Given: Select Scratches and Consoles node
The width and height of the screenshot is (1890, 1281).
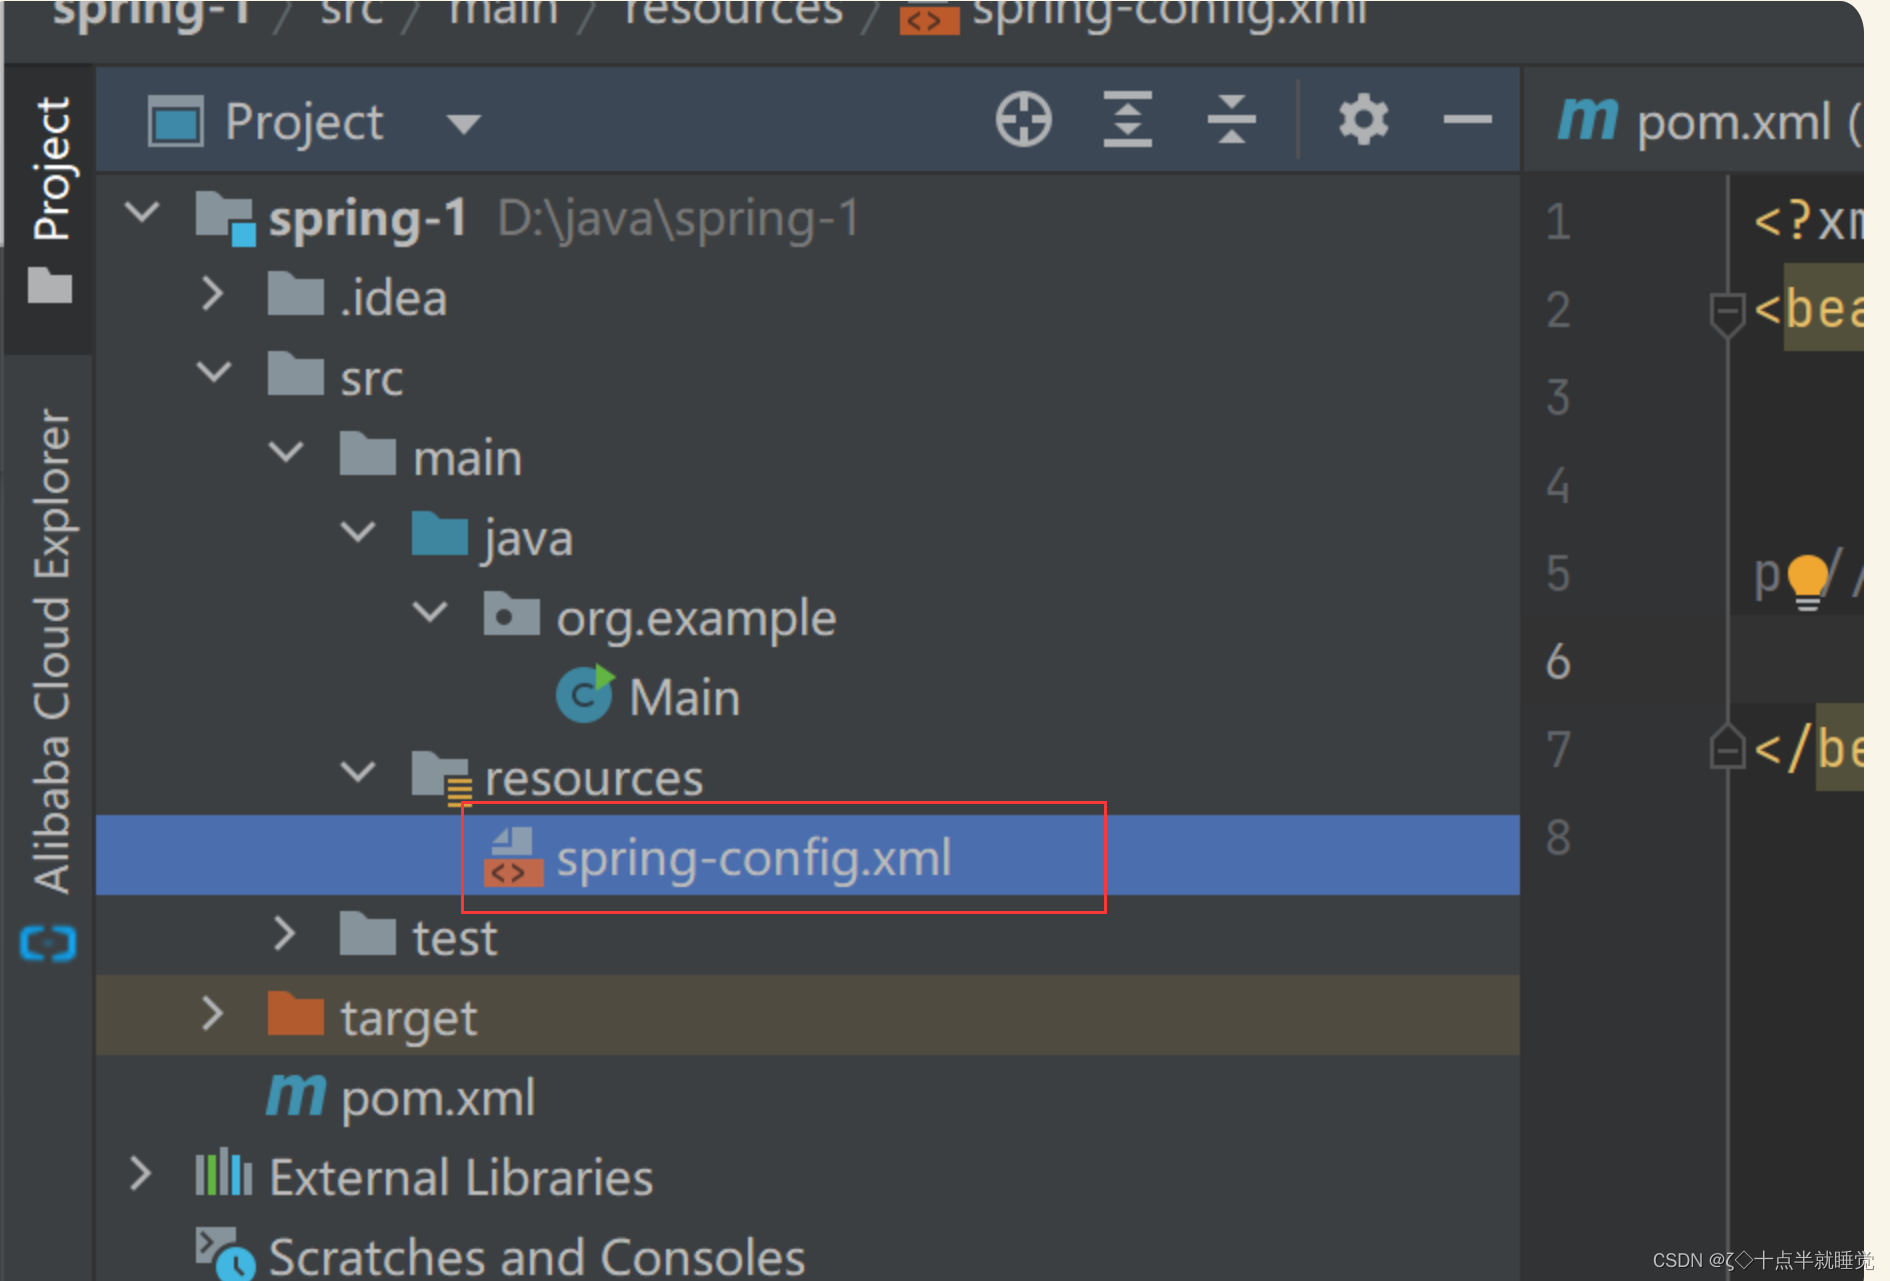Looking at the screenshot, I should click(537, 1258).
